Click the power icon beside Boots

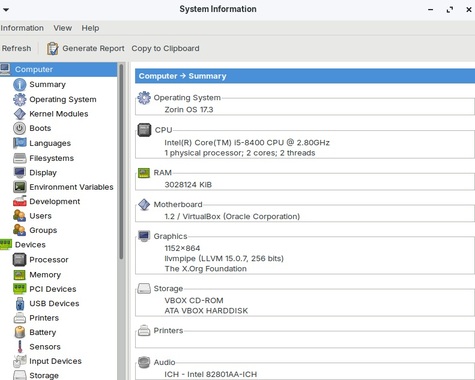(20, 128)
